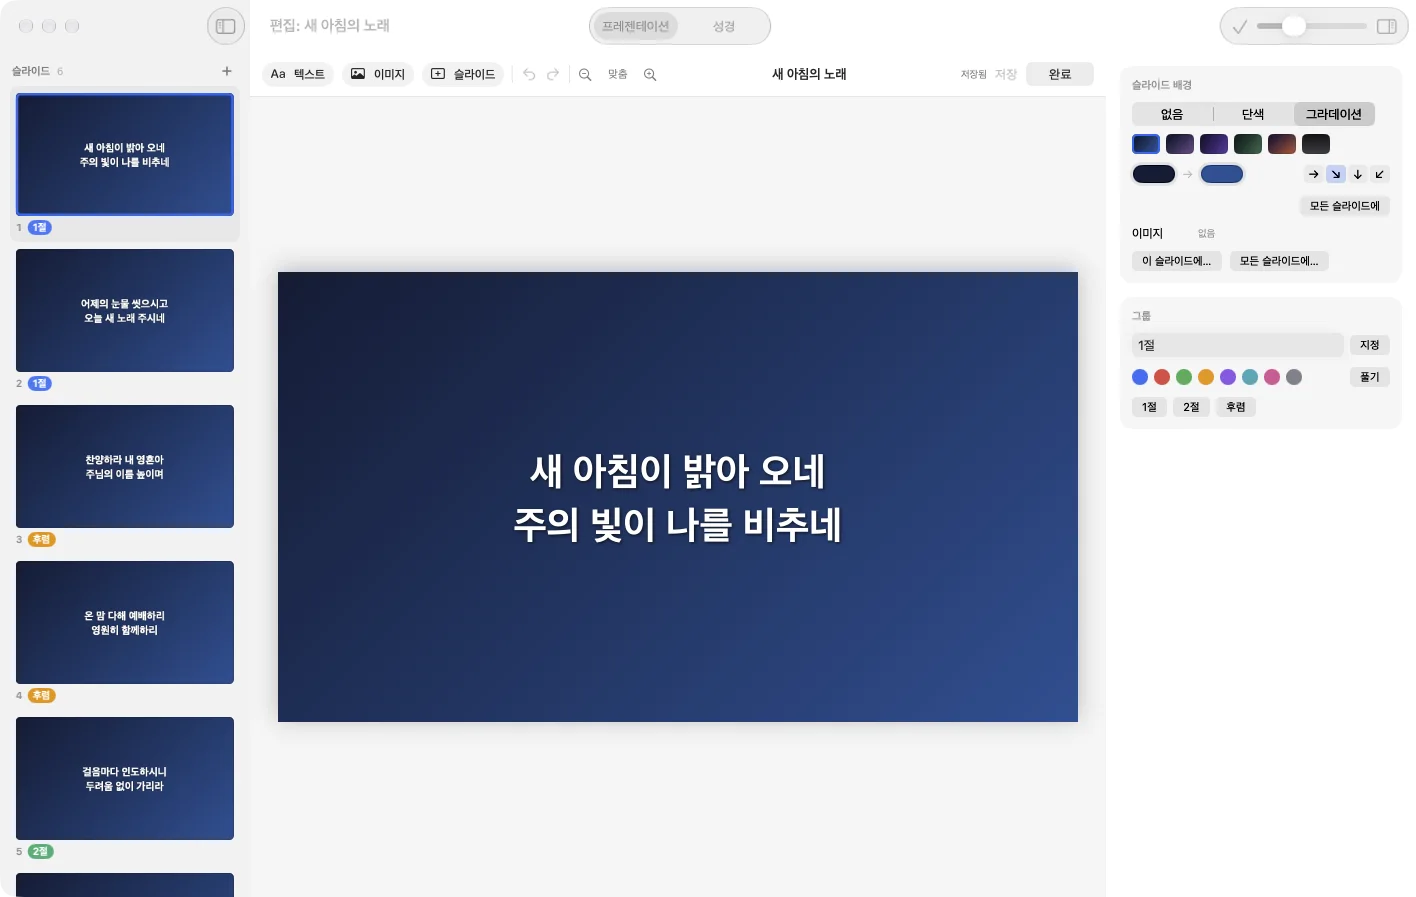
Task: Add text with the Aa 텍스트 button
Action: click(x=298, y=74)
